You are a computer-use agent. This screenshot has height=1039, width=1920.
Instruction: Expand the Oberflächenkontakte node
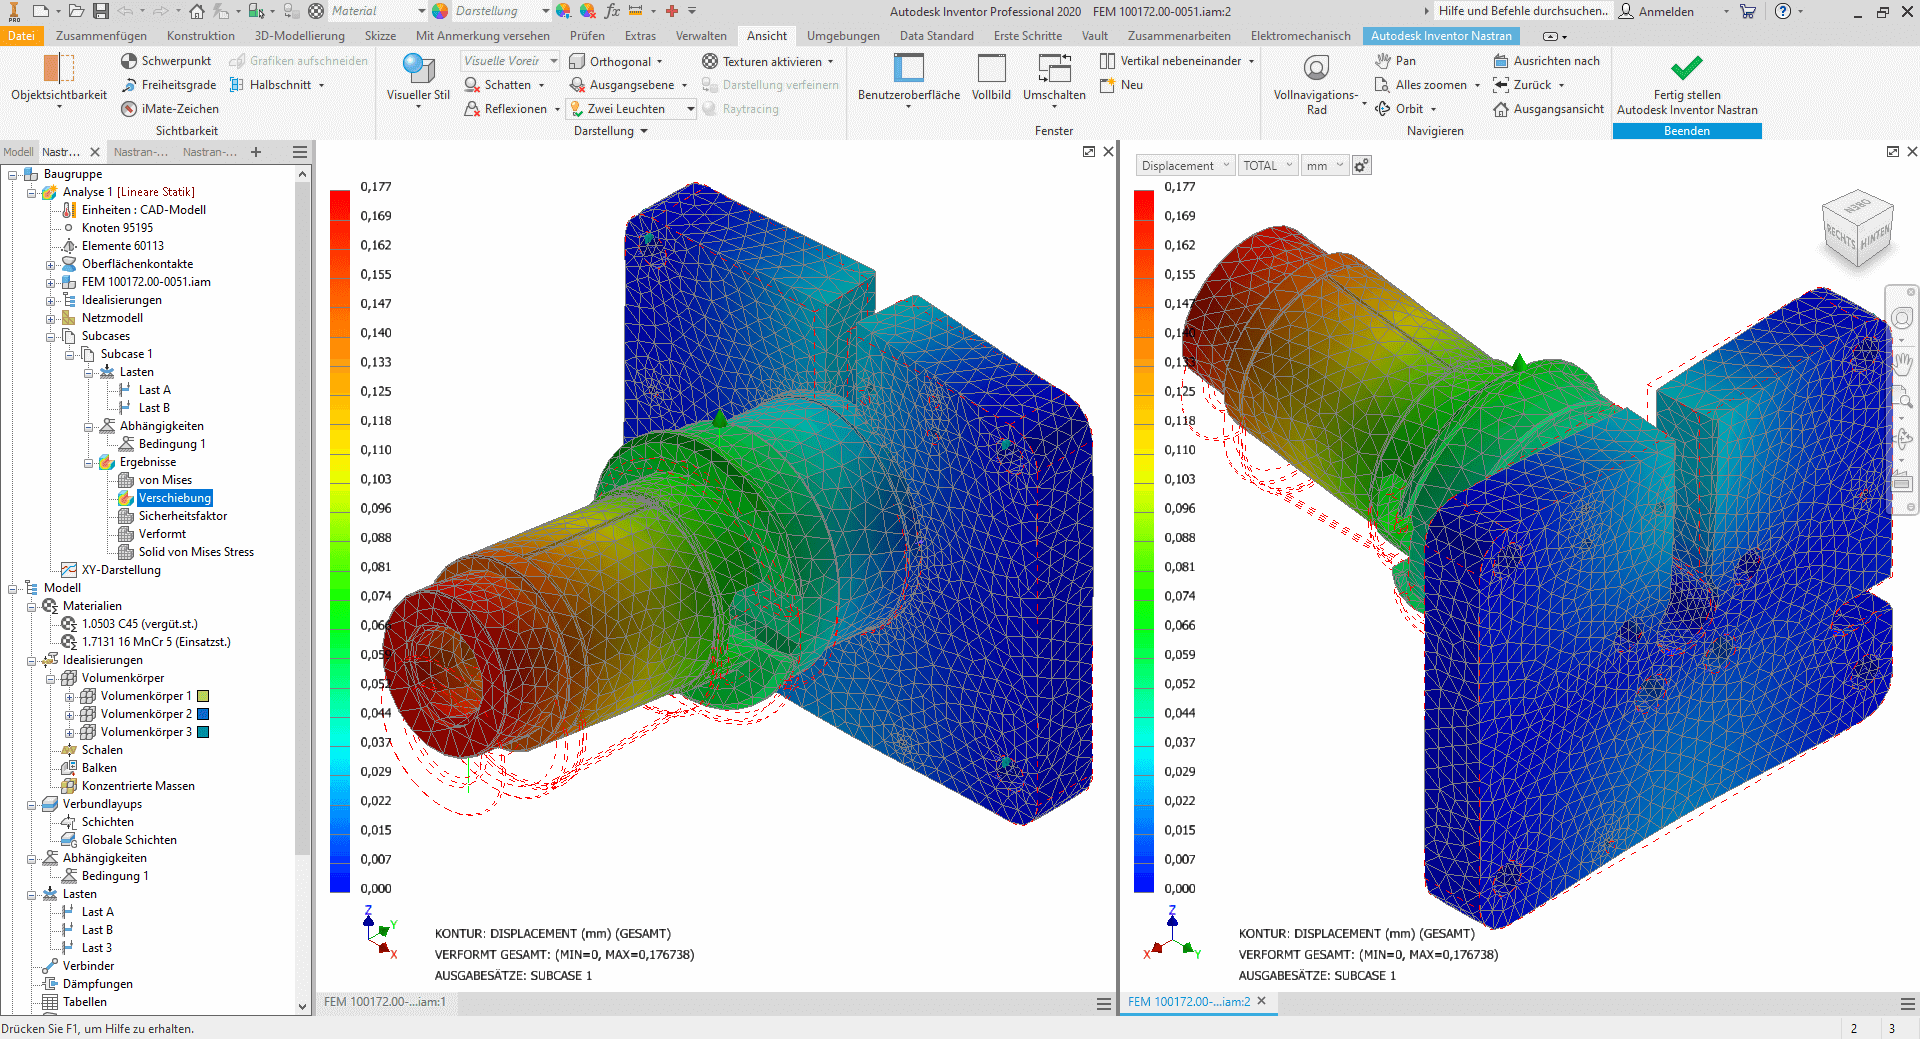coord(50,264)
